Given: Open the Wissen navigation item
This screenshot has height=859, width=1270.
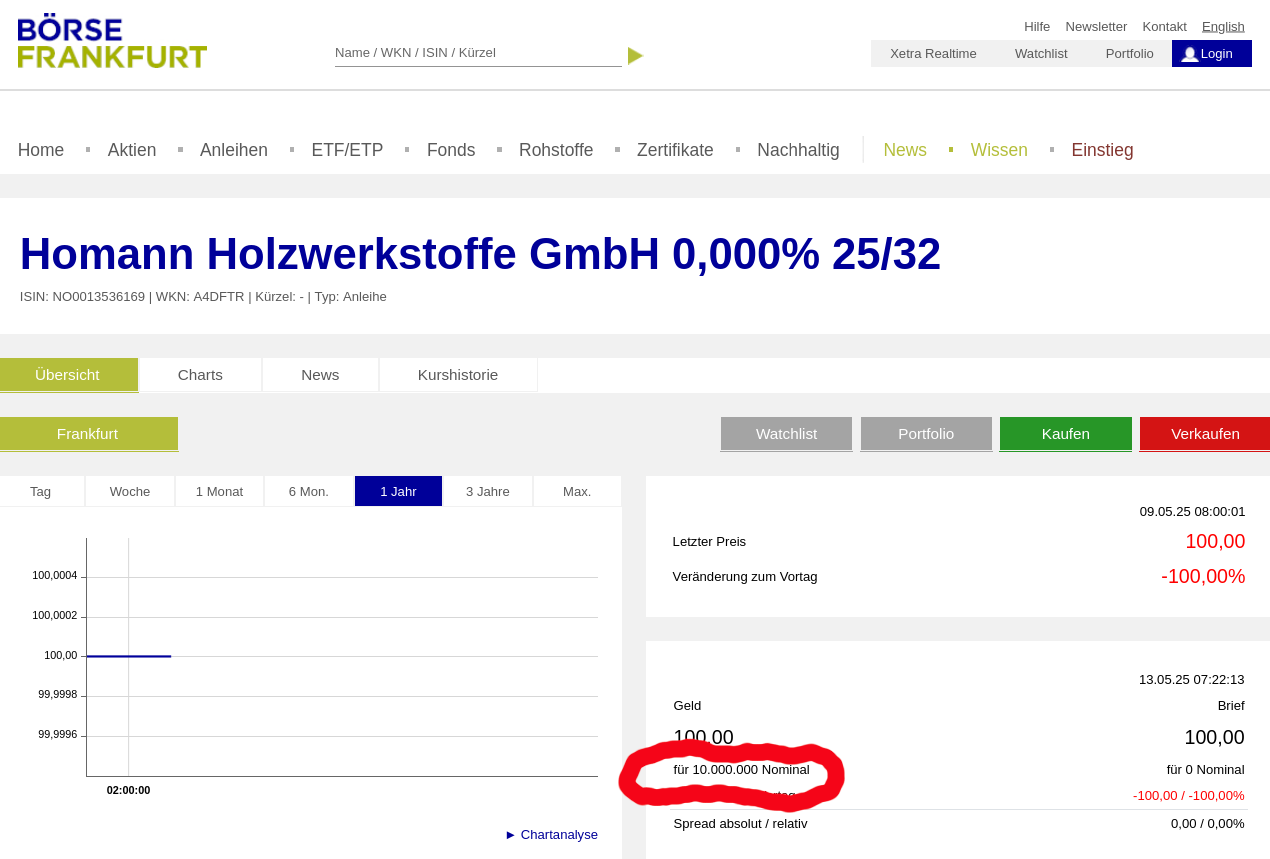Looking at the screenshot, I should (999, 150).
